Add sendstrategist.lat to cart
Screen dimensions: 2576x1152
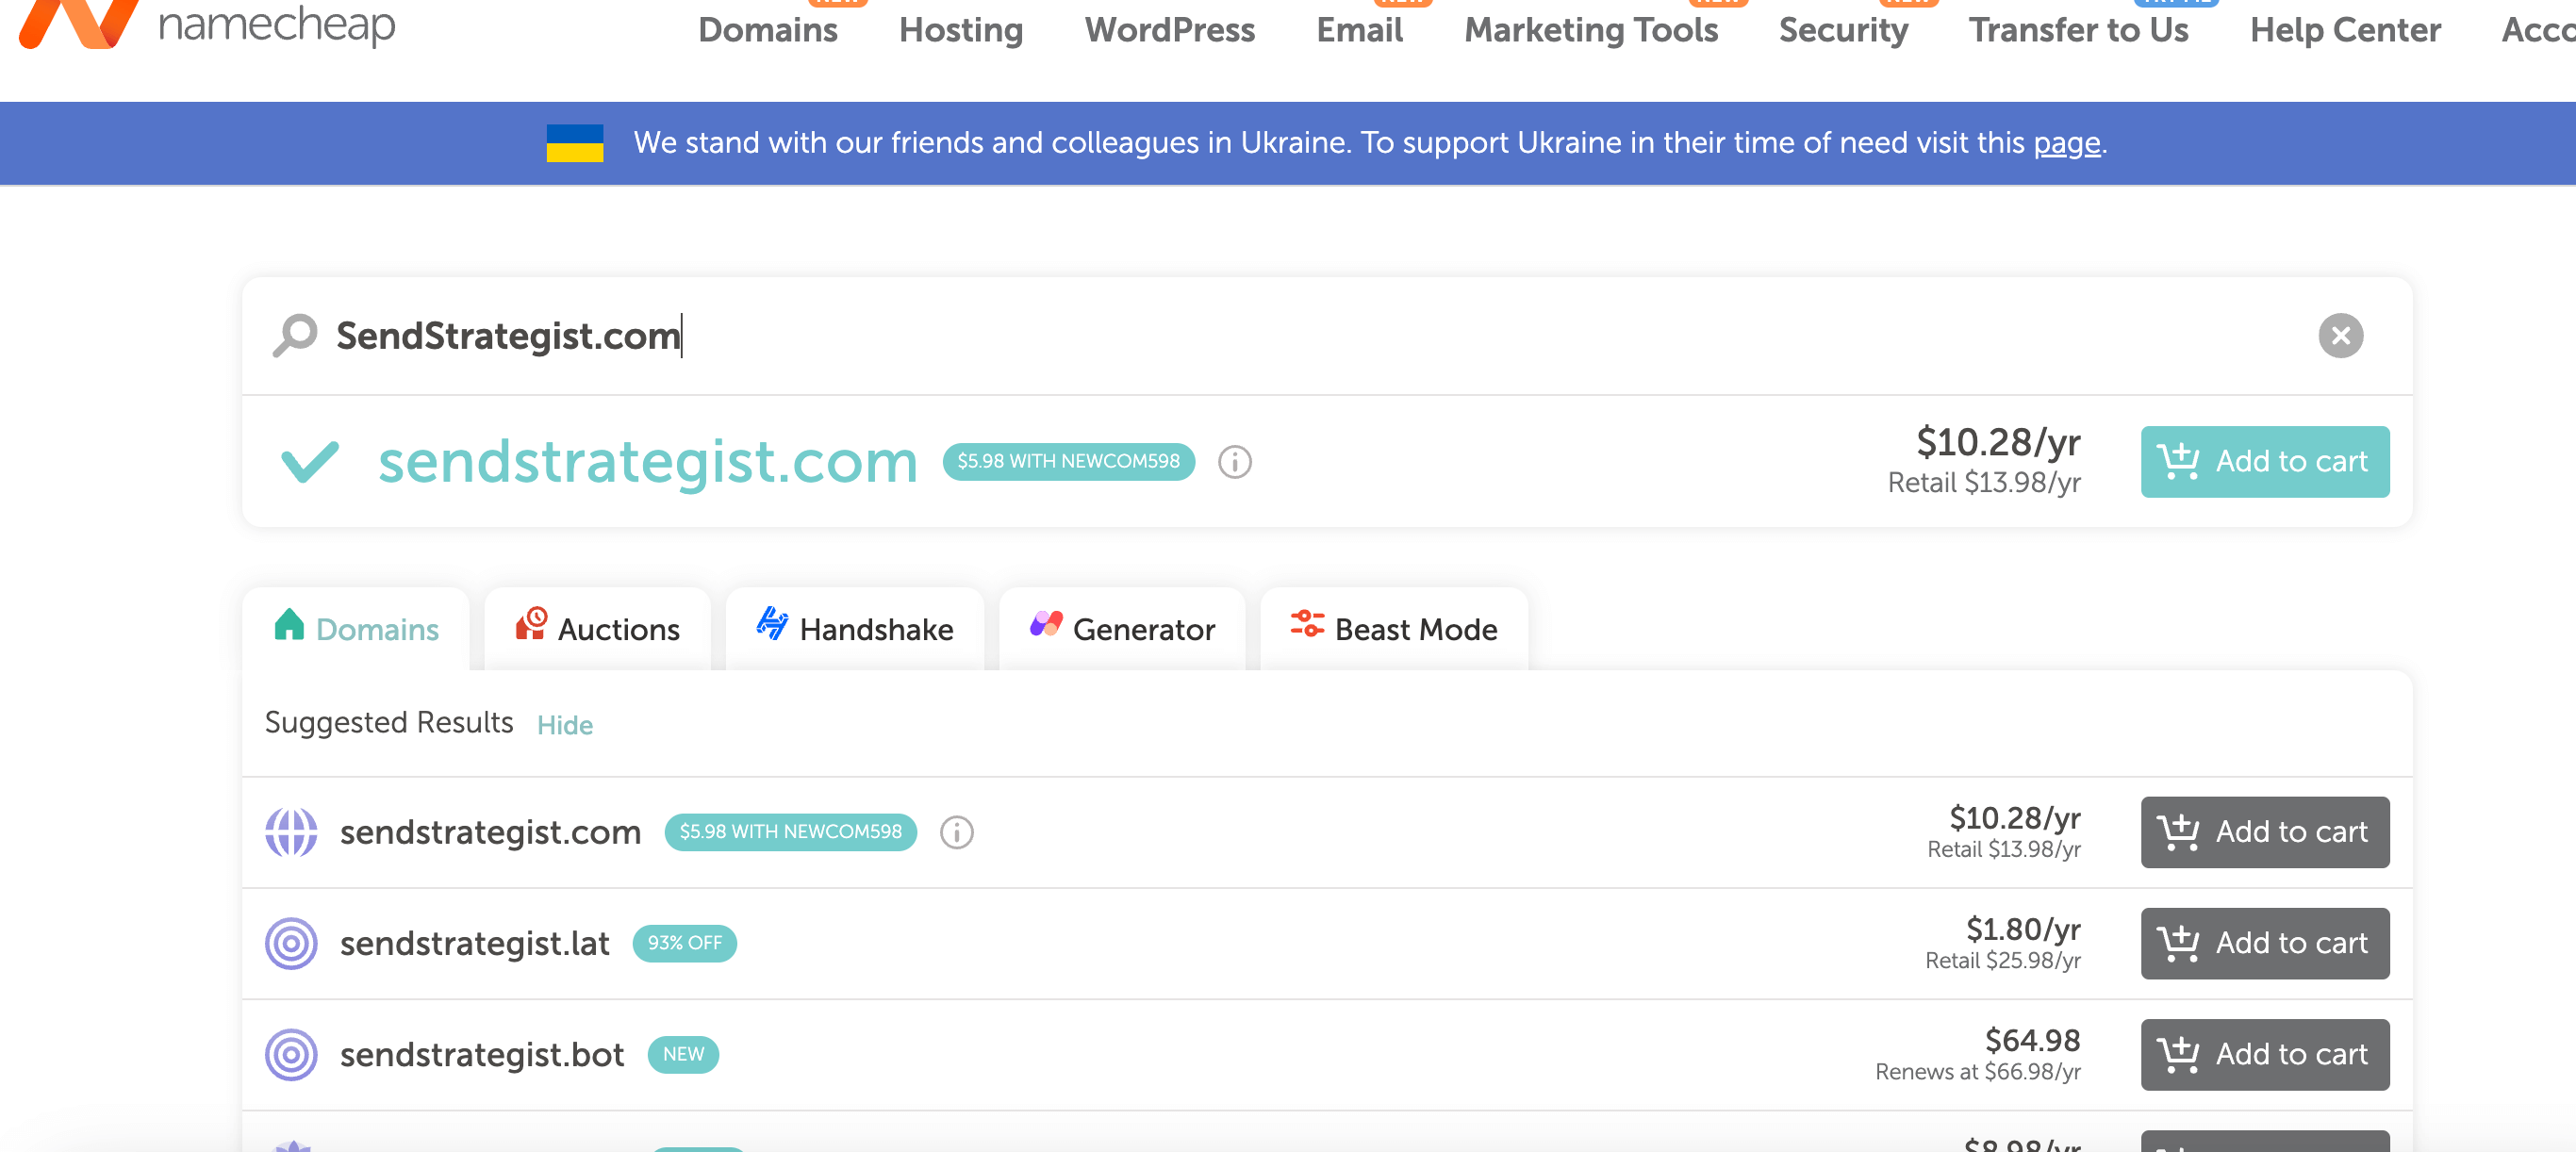click(x=2265, y=943)
